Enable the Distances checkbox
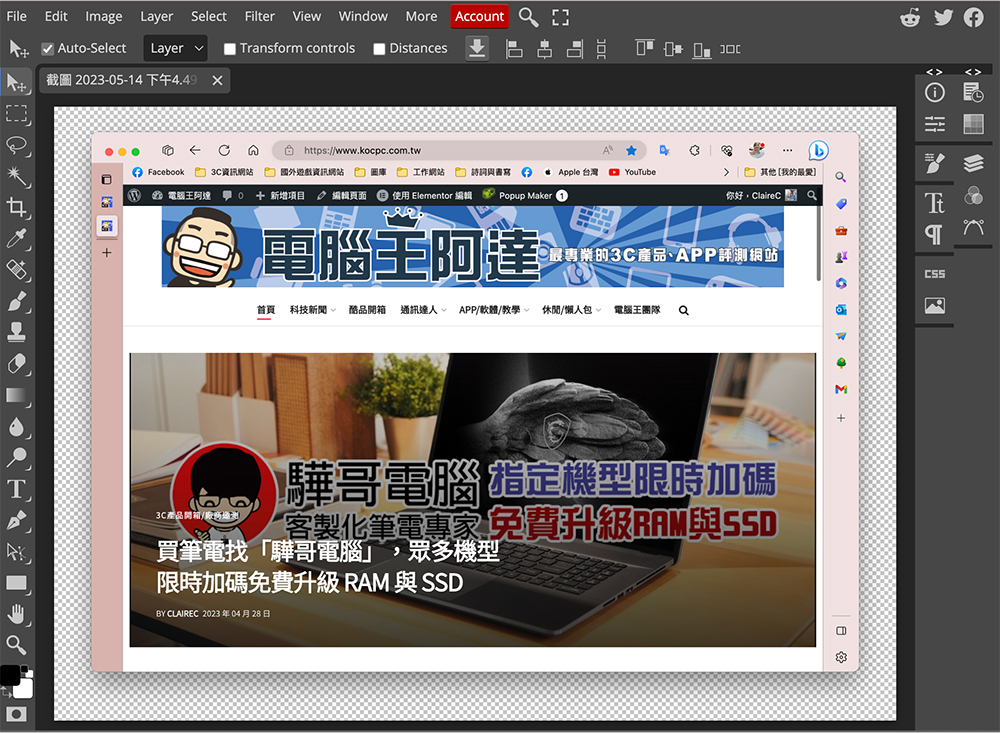The height and width of the screenshot is (733, 1000). (x=379, y=48)
